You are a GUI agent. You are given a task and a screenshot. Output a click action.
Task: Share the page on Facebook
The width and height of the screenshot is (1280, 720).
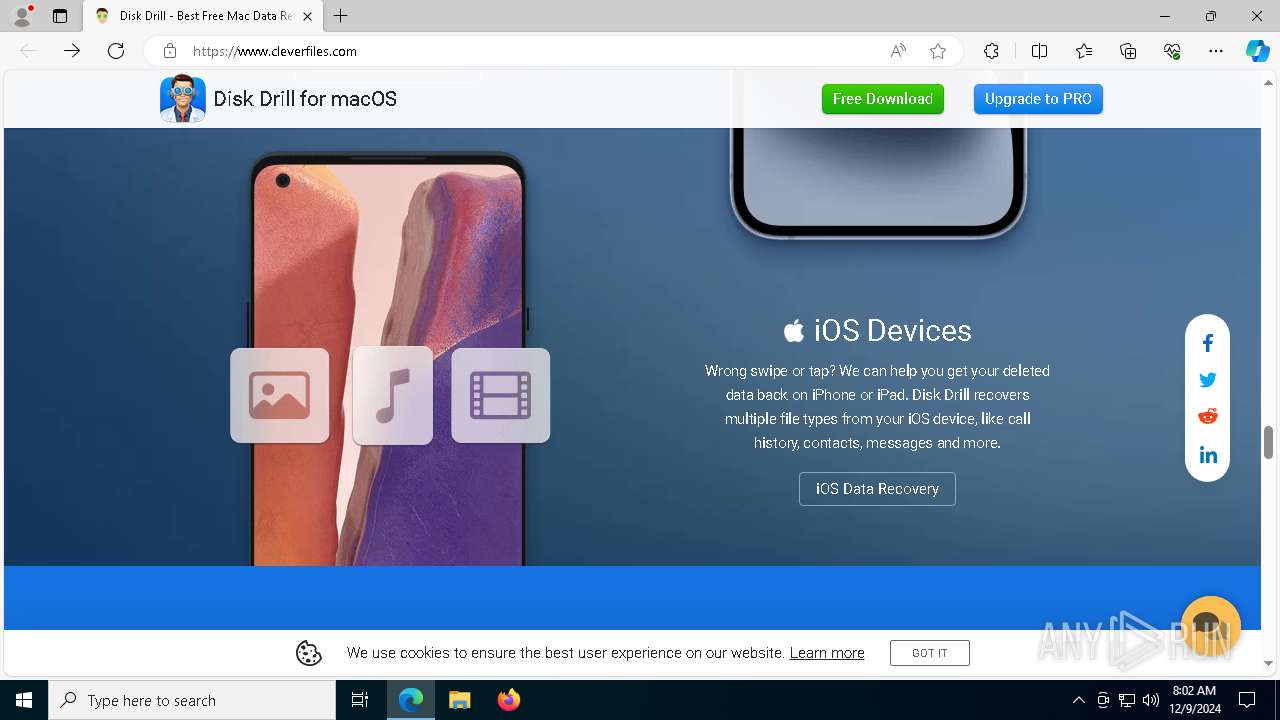[x=1208, y=344]
